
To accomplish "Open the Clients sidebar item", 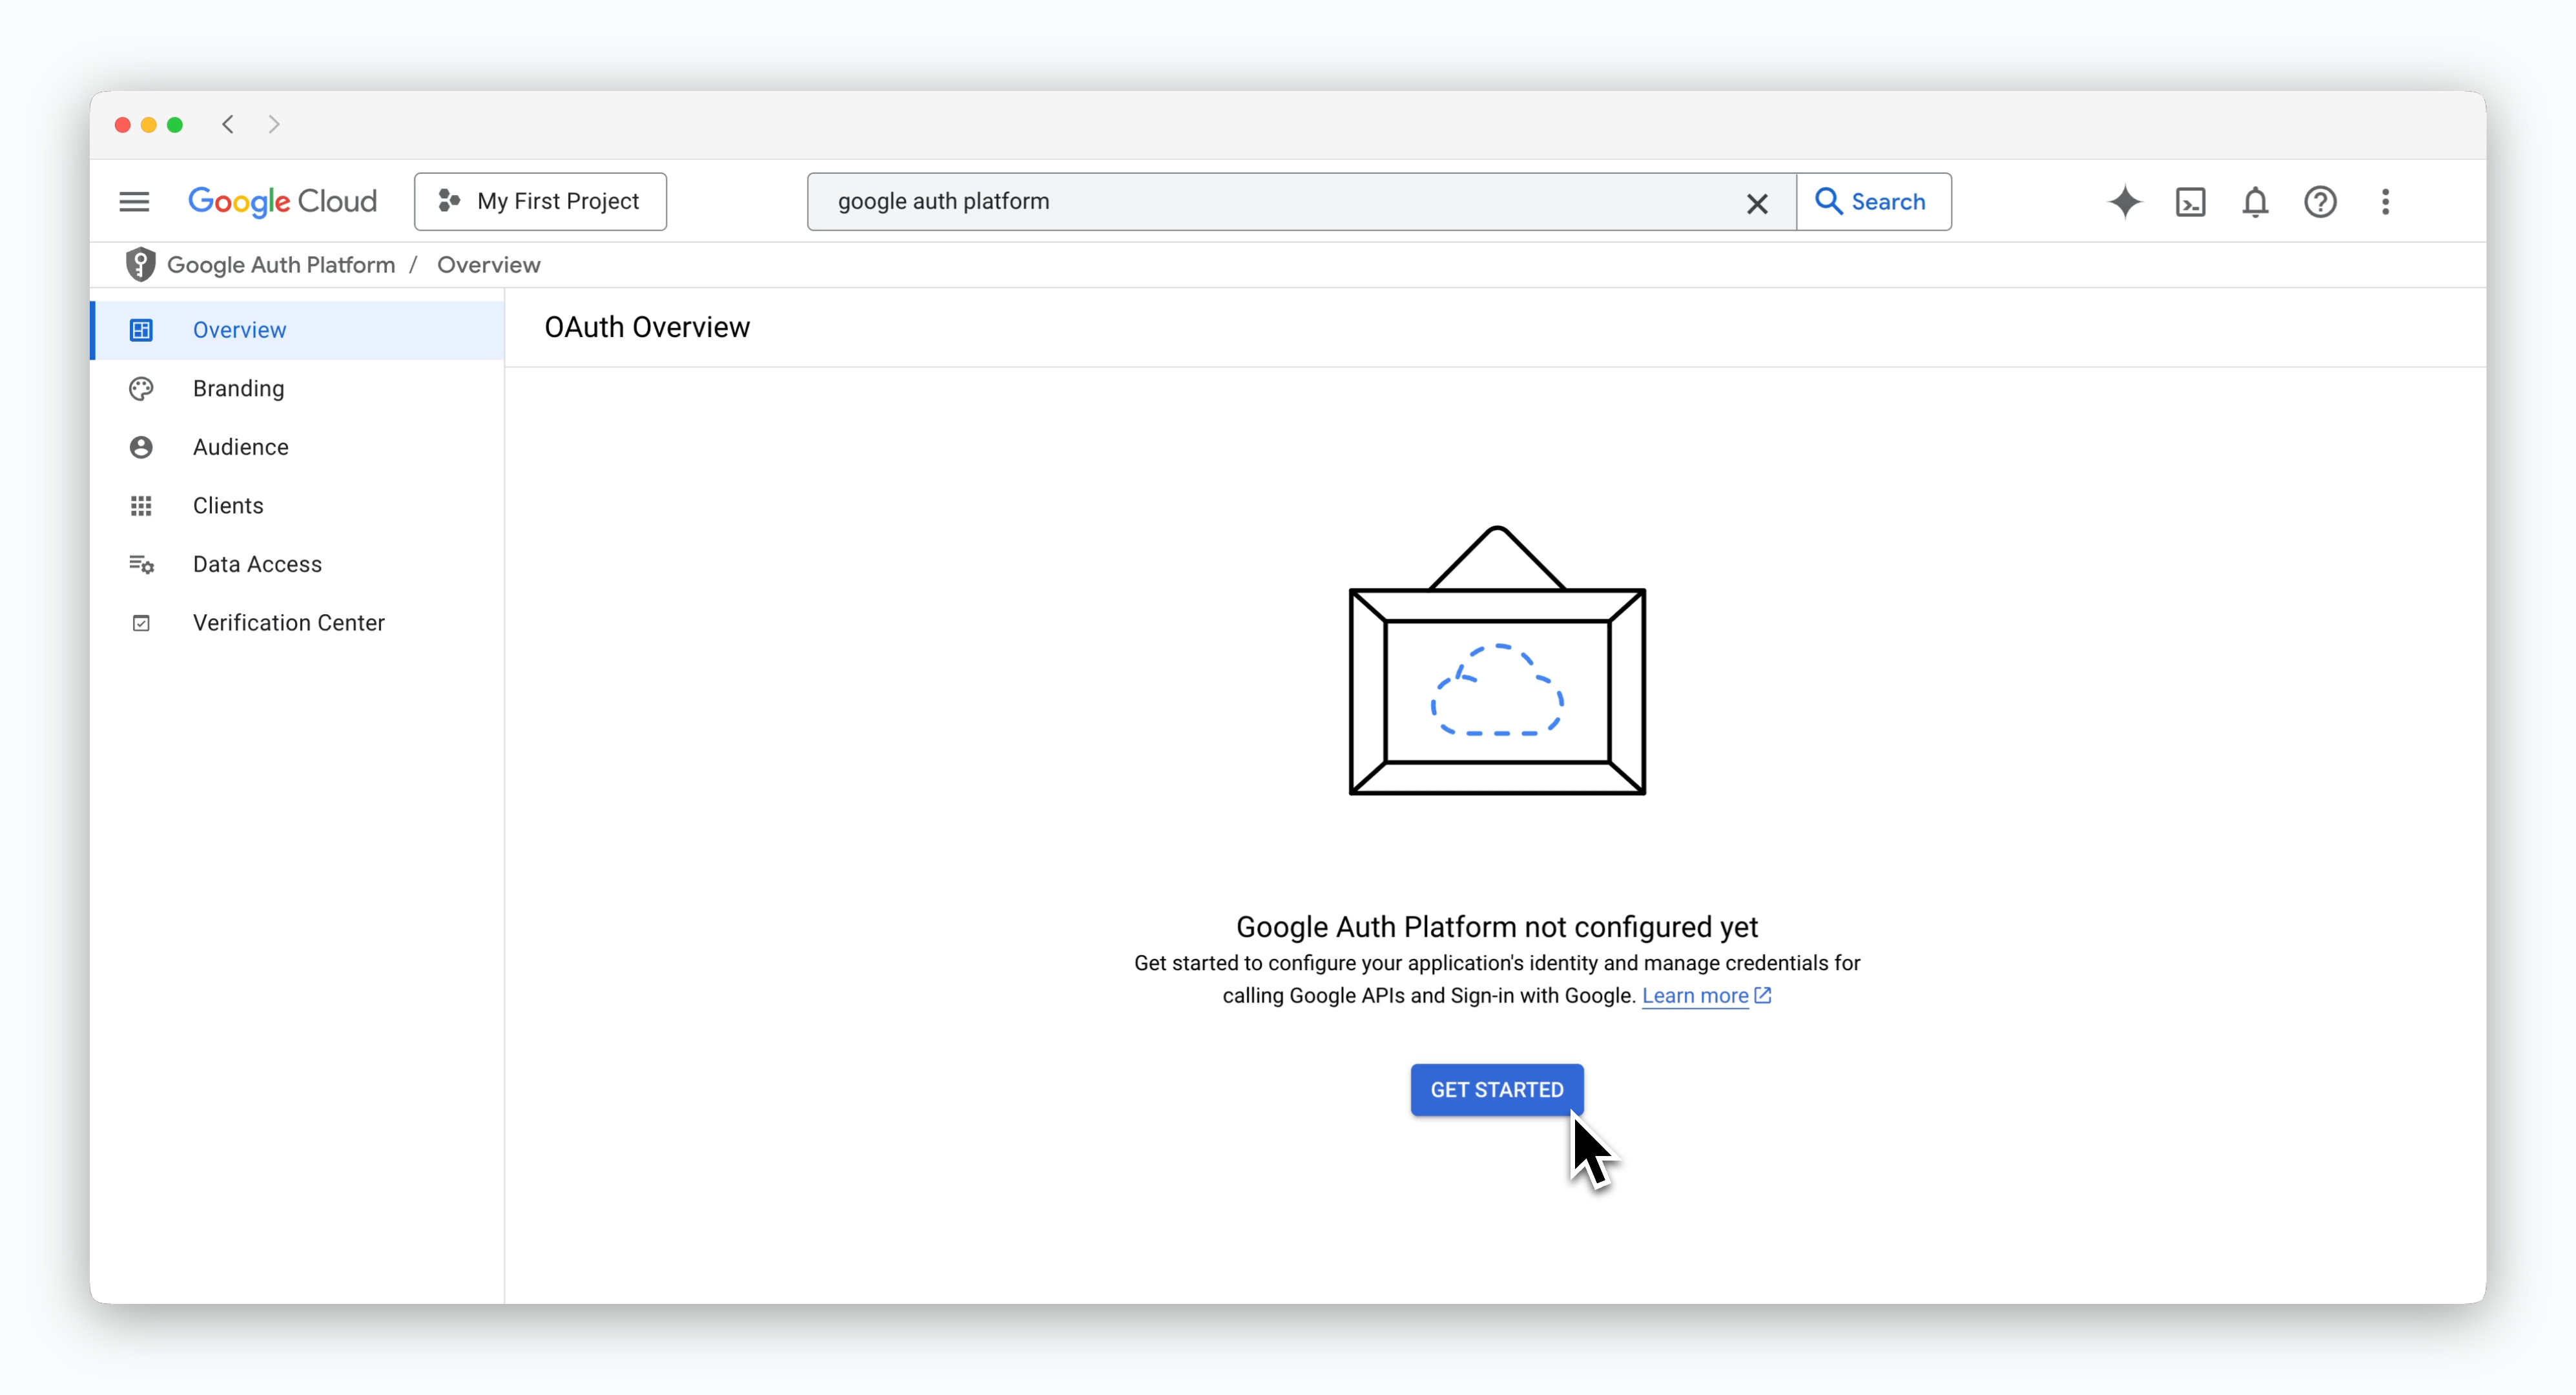I will point(298,505).
